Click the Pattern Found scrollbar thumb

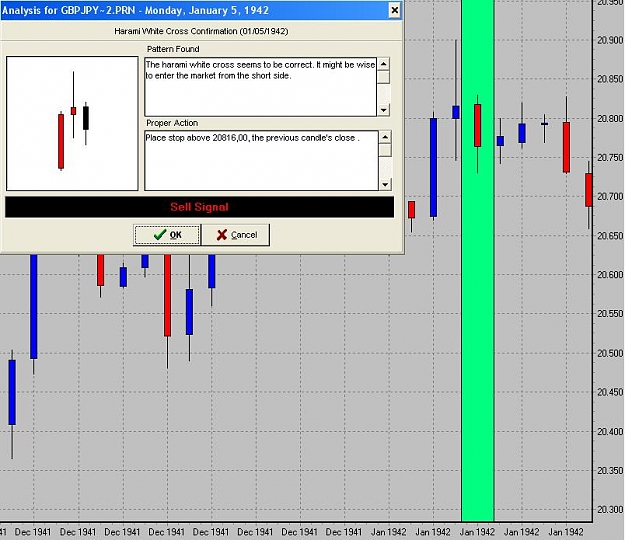(x=383, y=77)
